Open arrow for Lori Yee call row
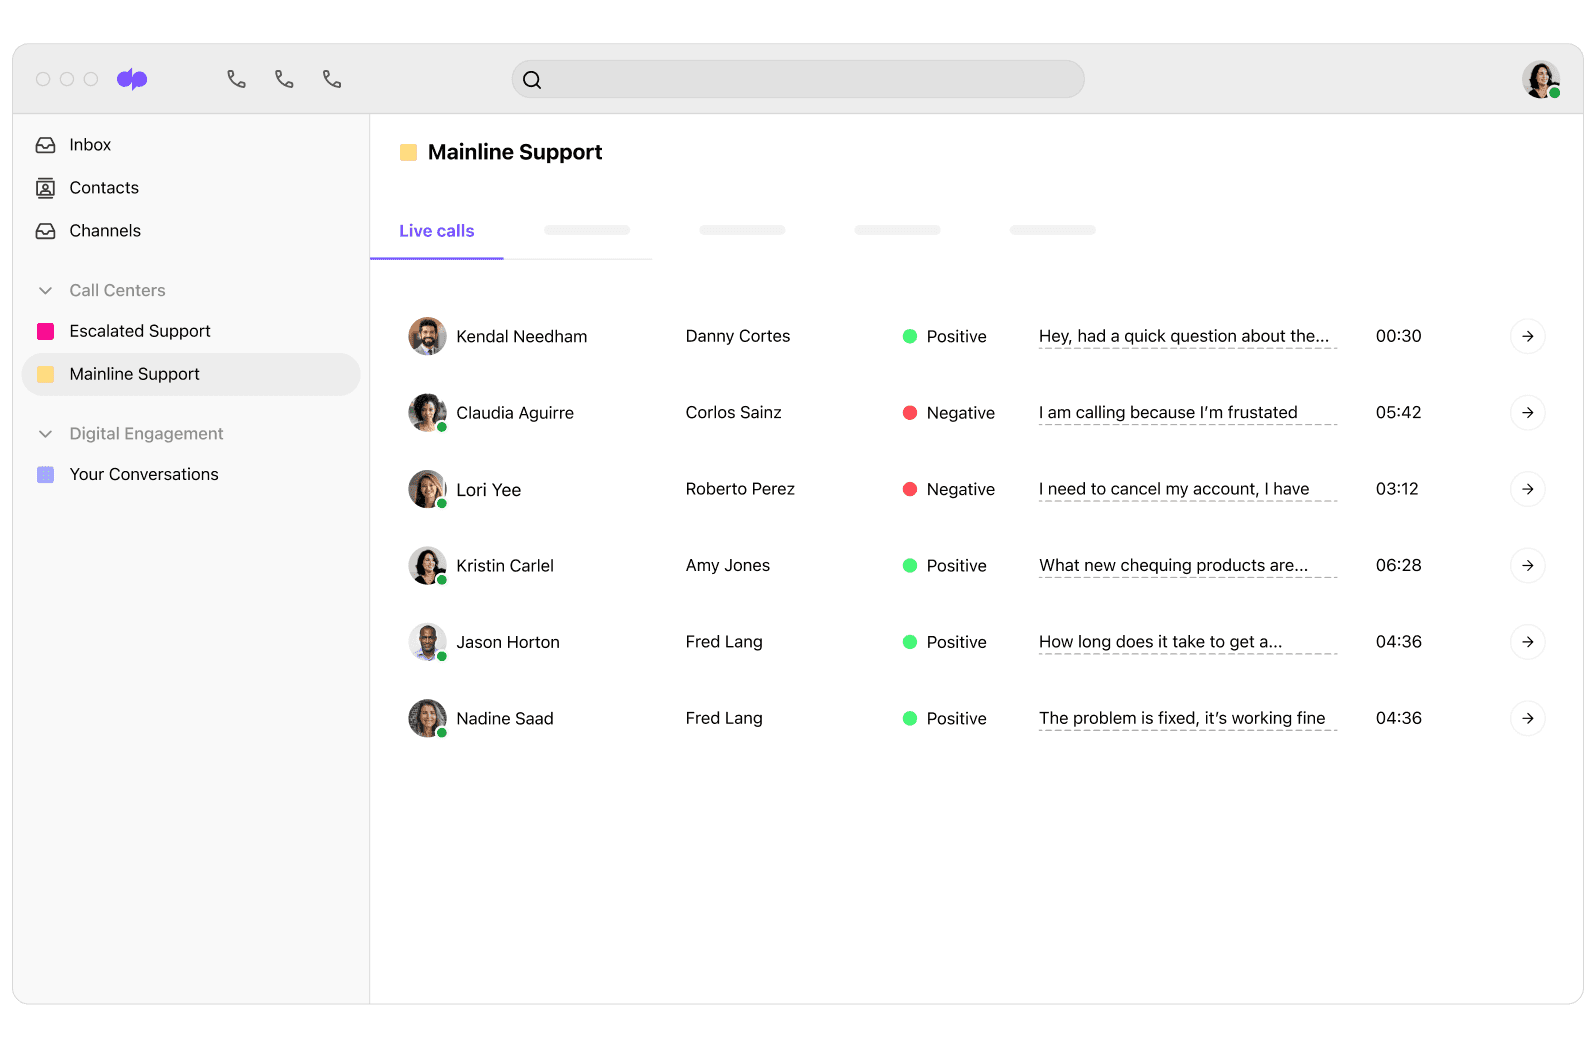Image resolution: width=1596 pixels, height=1046 pixels. [1527, 489]
